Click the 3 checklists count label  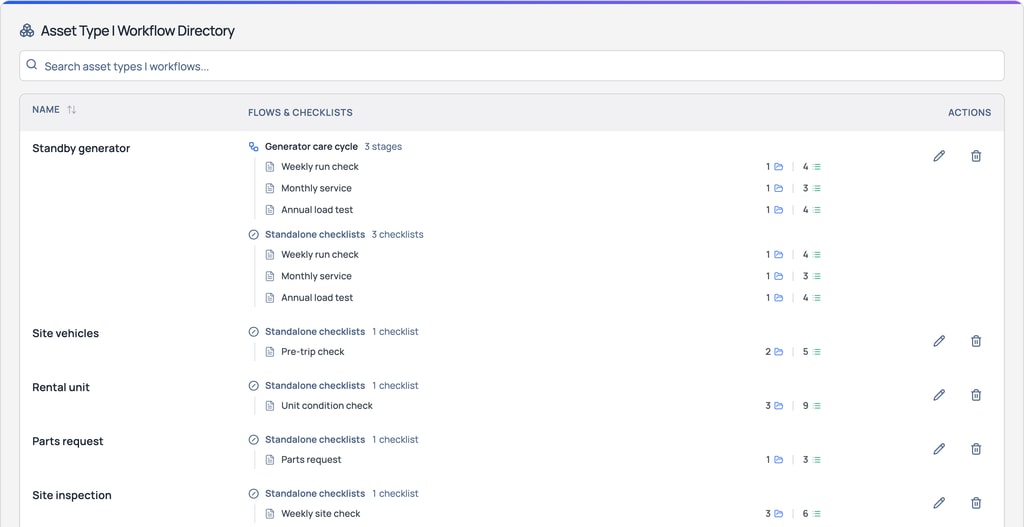pyautogui.click(x=398, y=234)
